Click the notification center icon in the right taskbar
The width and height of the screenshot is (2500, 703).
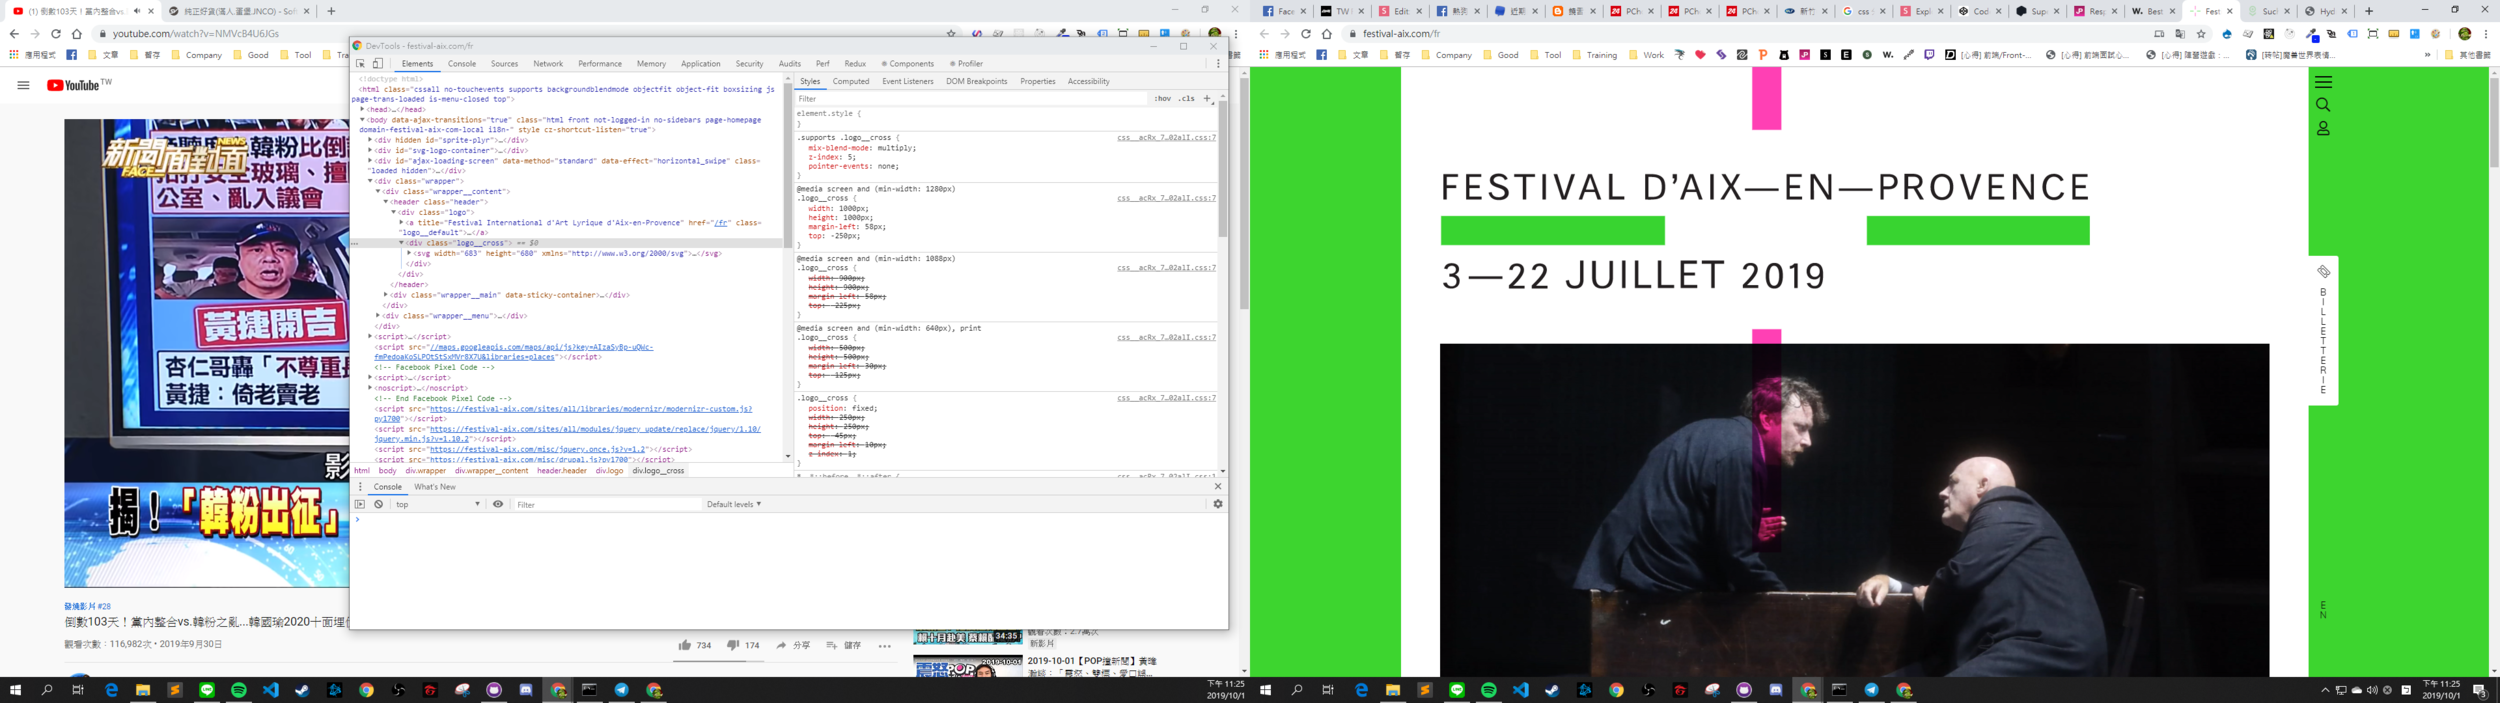[2478, 690]
